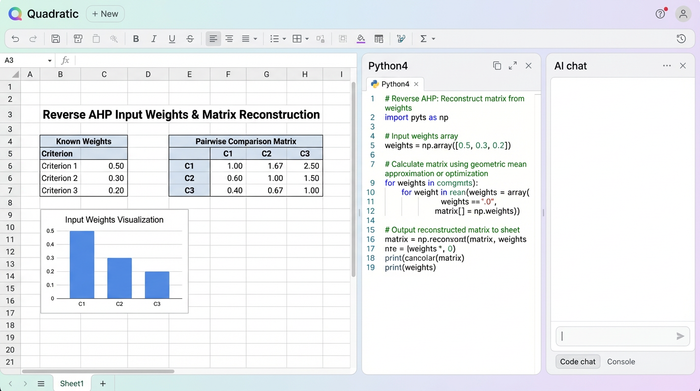Align cell text left
Image resolution: width=700 pixels, height=391 pixels.
pyautogui.click(x=213, y=39)
